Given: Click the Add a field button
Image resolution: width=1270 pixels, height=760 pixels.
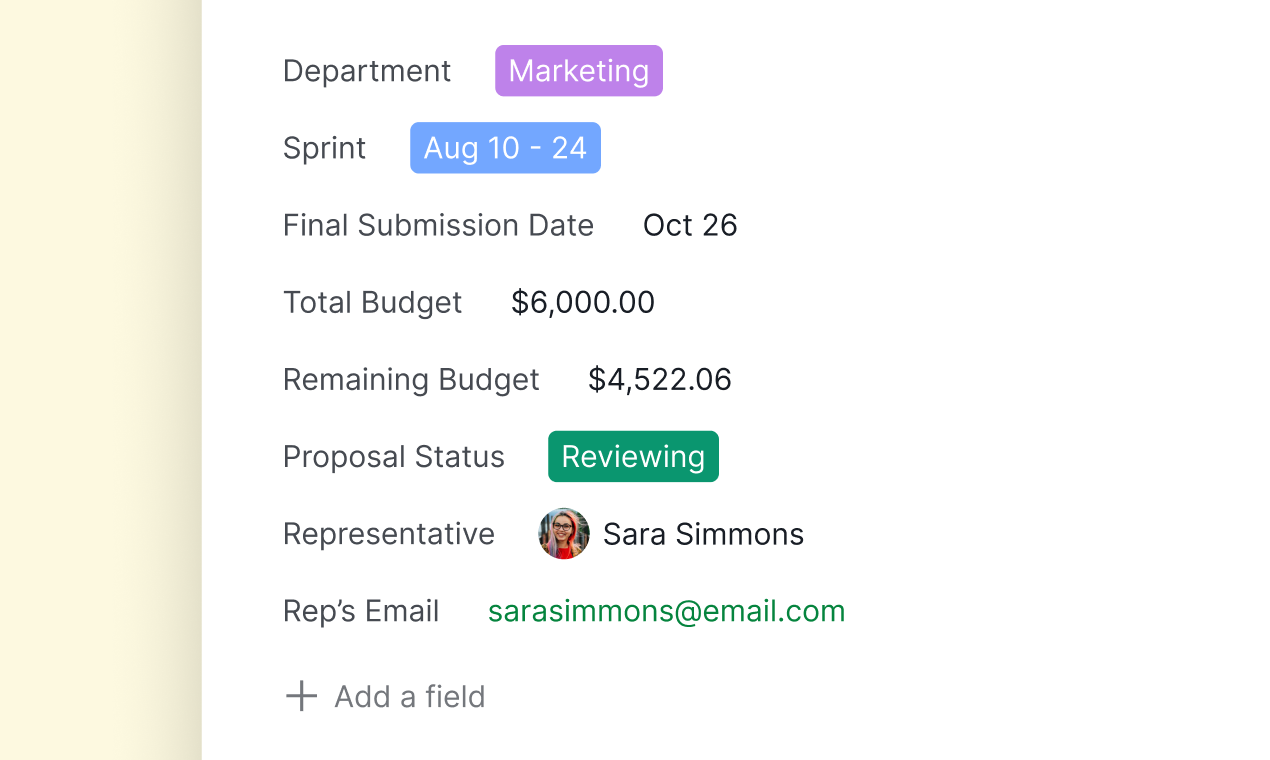Looking at the screenshot, I should coord(409,696).
